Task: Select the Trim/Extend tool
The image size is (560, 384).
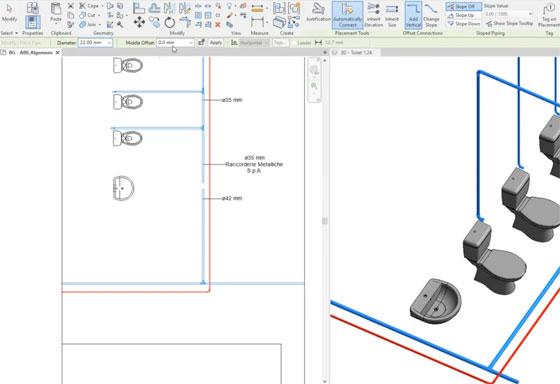Action: click(x=185, y=21)
